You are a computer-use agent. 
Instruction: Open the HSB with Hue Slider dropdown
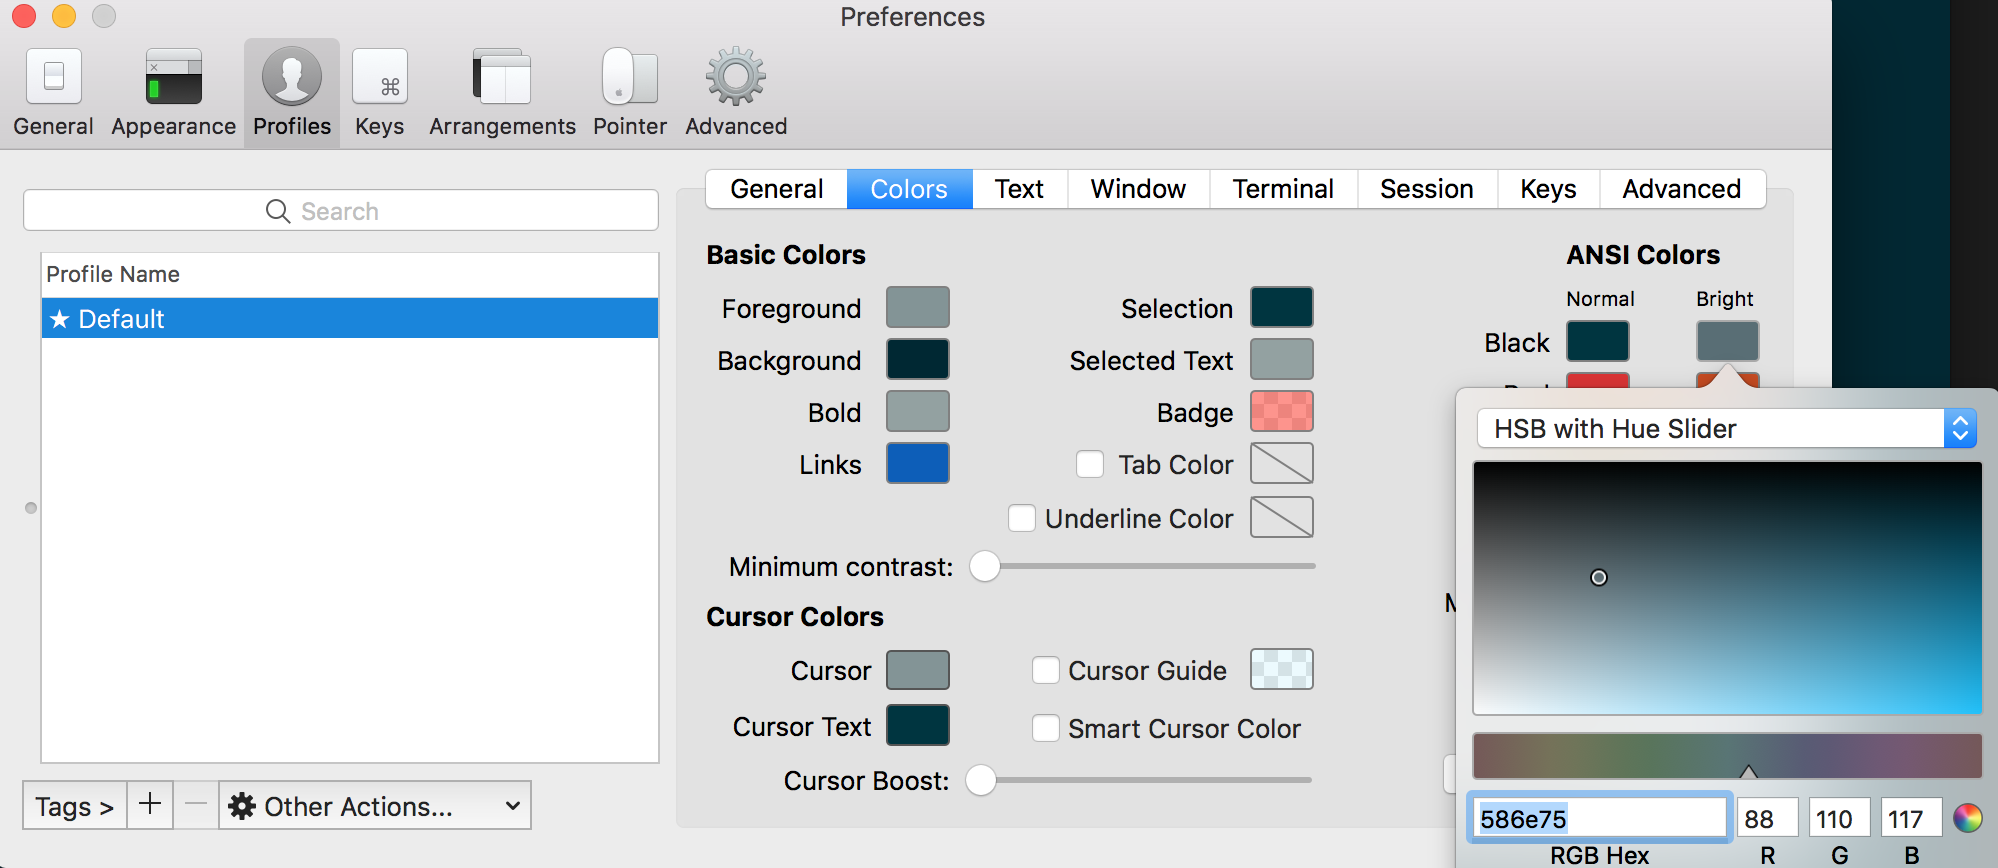[1726, 429]
